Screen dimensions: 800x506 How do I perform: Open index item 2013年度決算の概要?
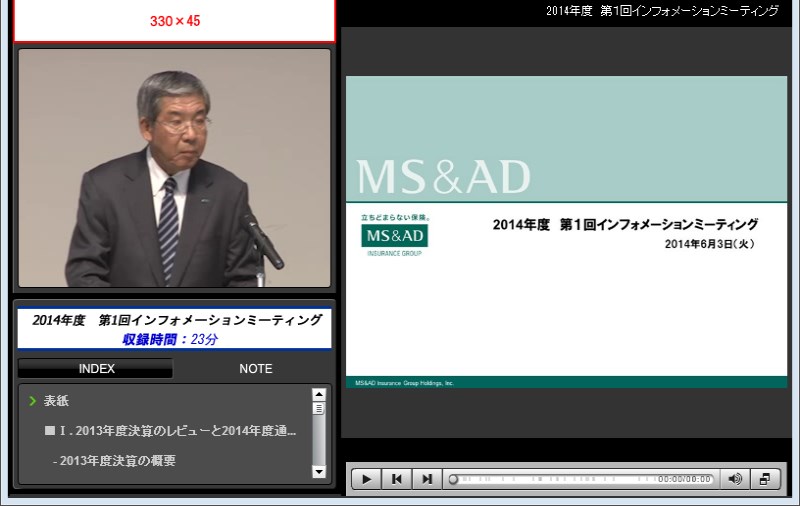[114, 461]
